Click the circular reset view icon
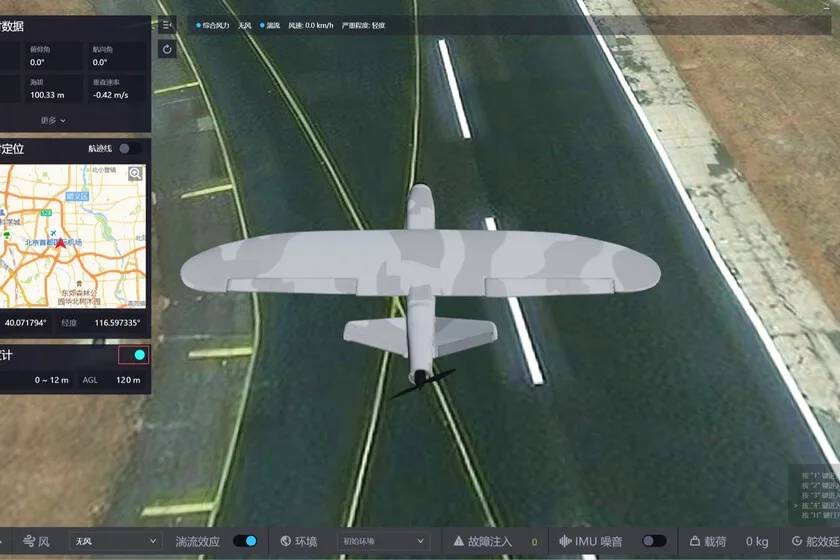Image resolution: width=840 pixels, height=560 pixels. pos(167,49)
